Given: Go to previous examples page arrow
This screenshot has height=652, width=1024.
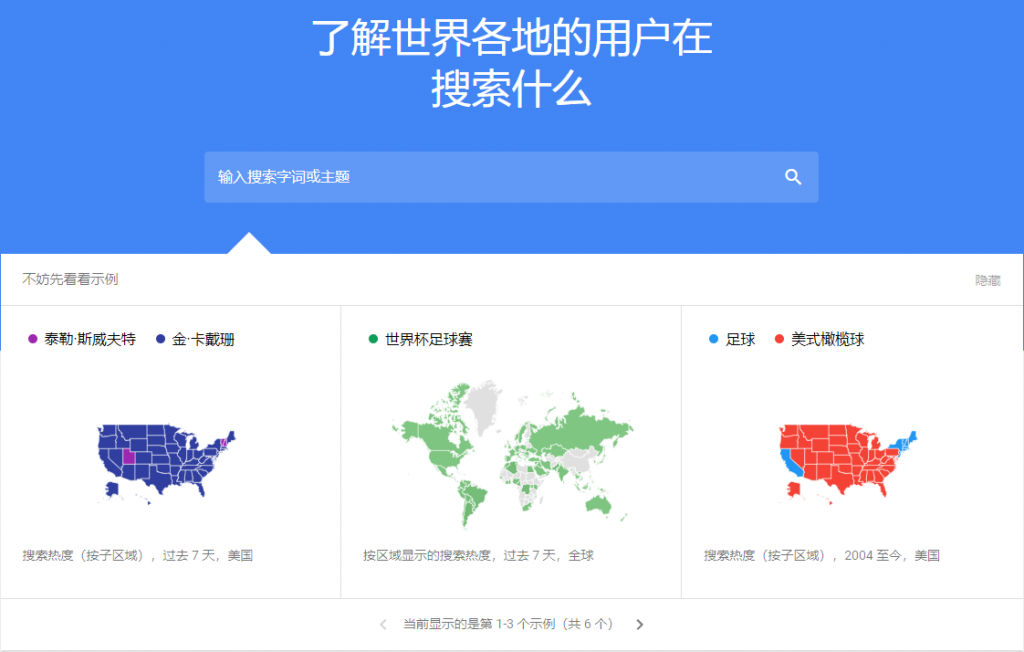Looking at the screenshot, I should click(383, 625).
